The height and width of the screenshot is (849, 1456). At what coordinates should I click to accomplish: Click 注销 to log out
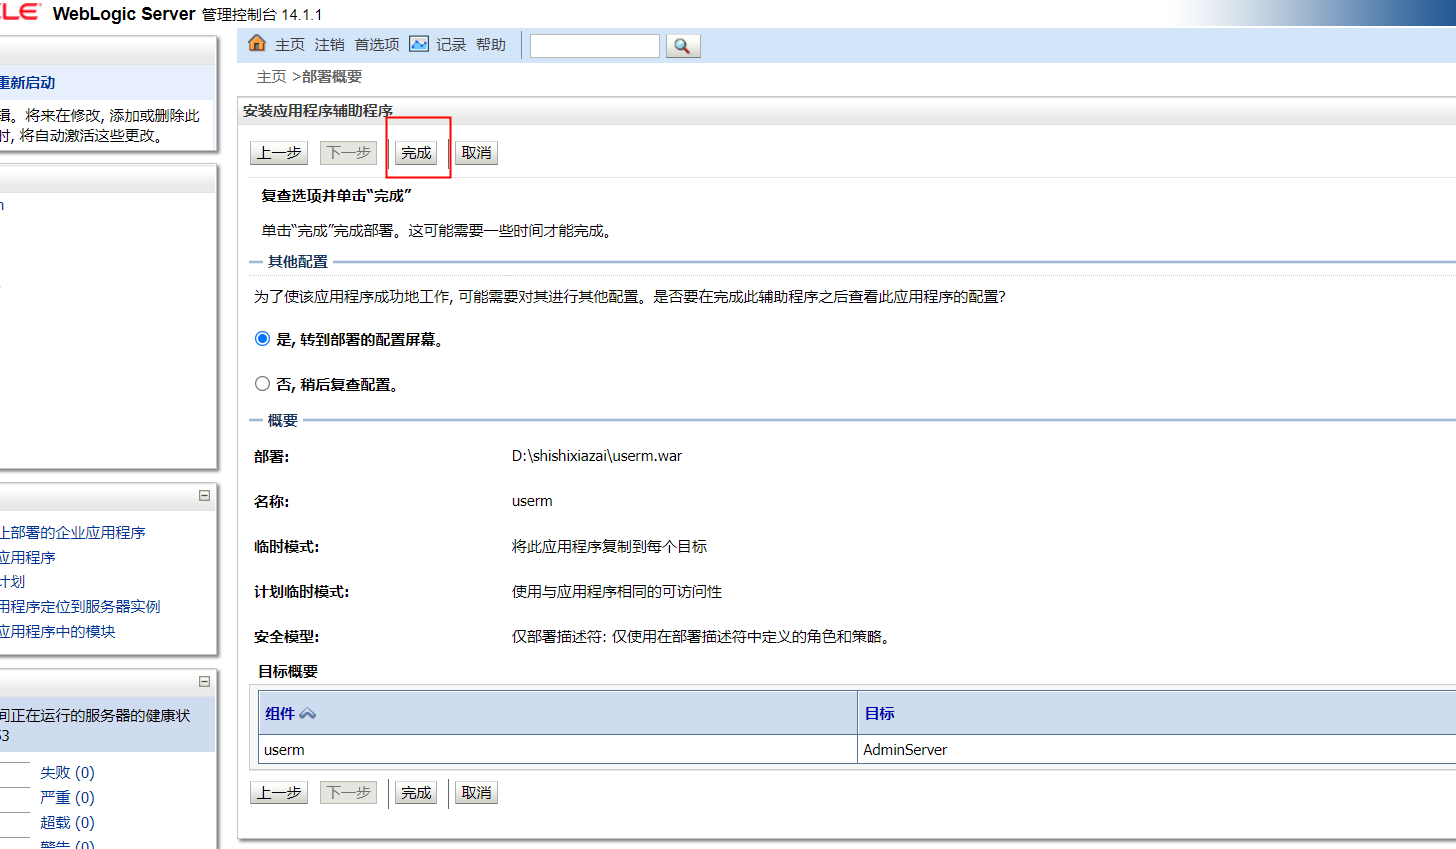click(329, 44)
